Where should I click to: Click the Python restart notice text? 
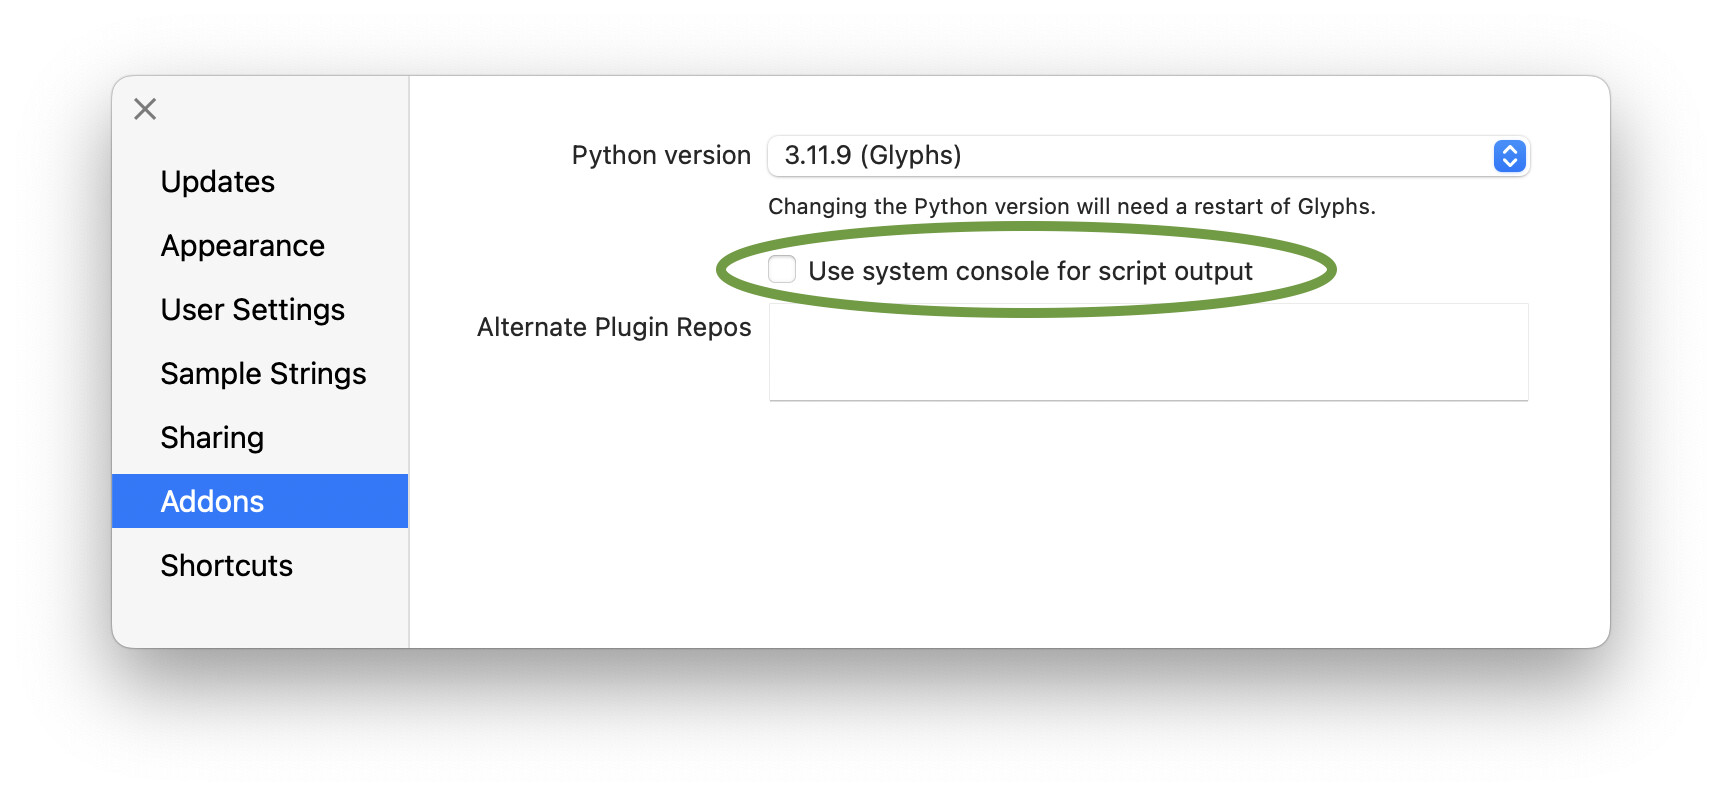click(1071, 207)
